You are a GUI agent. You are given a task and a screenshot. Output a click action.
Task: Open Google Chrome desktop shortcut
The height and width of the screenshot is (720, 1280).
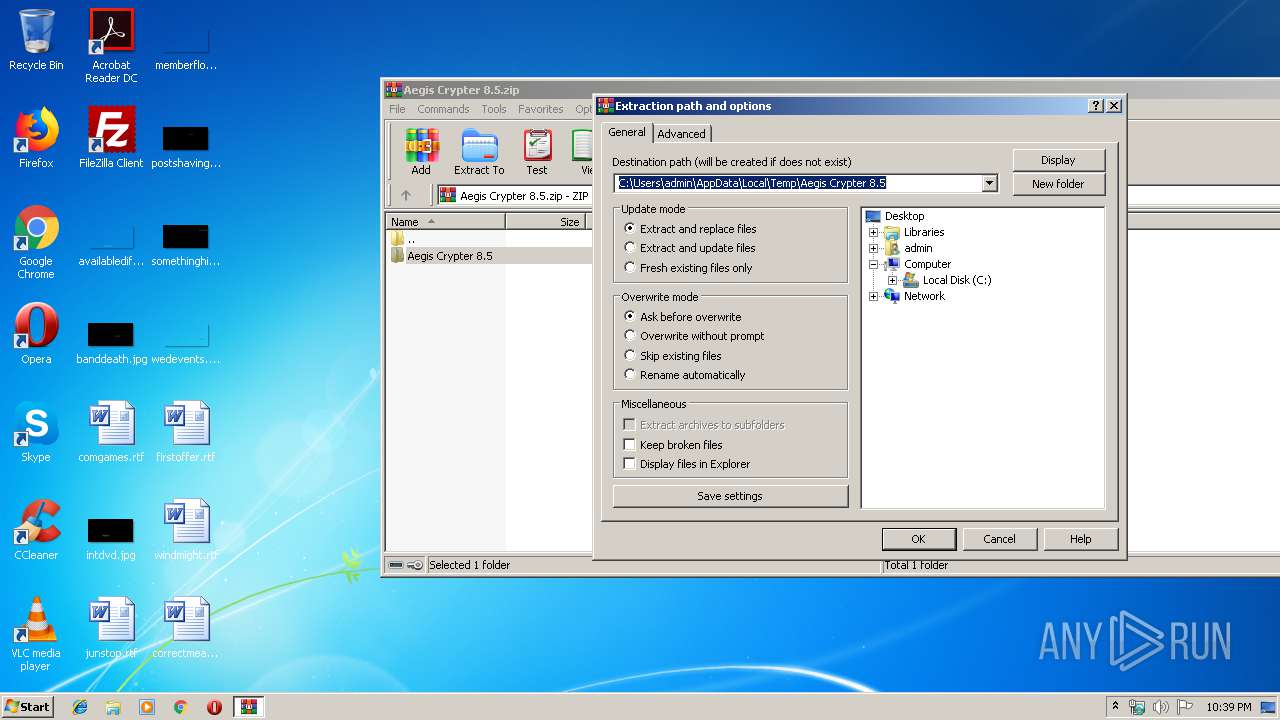click(36, 242)
